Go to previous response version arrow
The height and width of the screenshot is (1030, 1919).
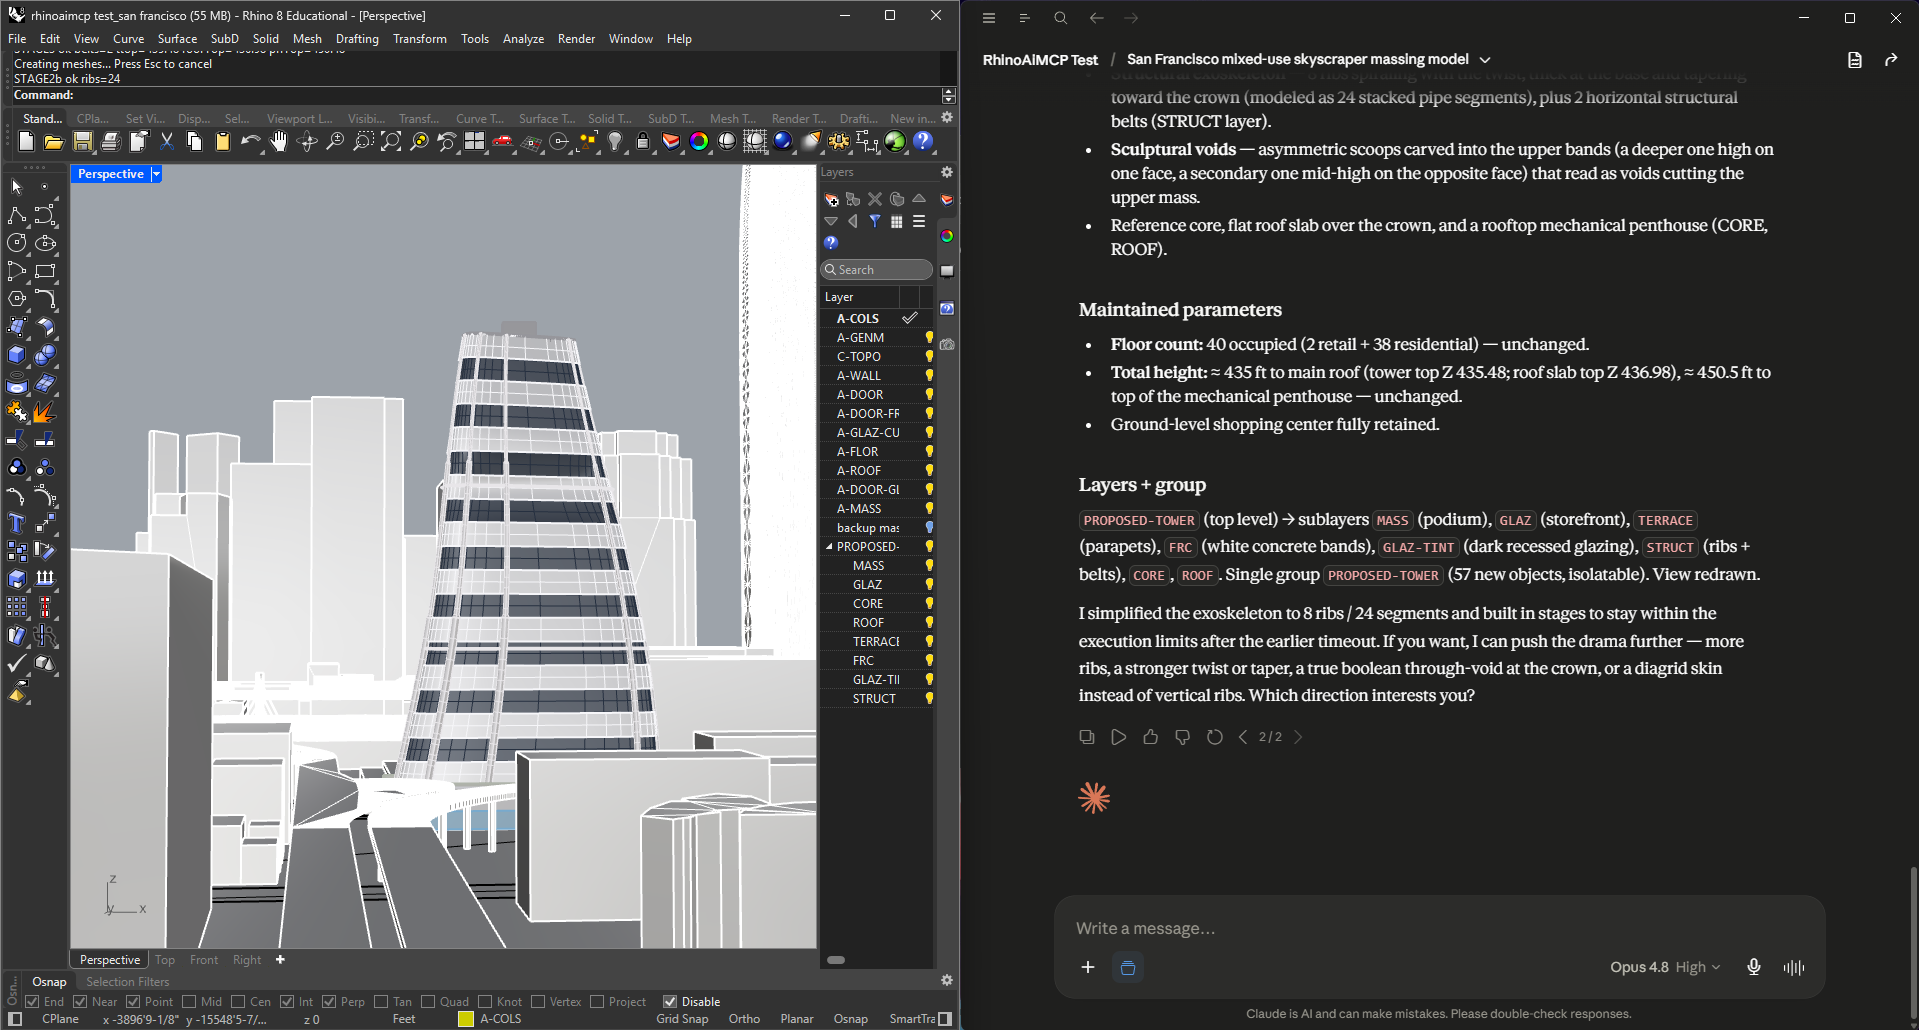click(x=1243, y=737)
